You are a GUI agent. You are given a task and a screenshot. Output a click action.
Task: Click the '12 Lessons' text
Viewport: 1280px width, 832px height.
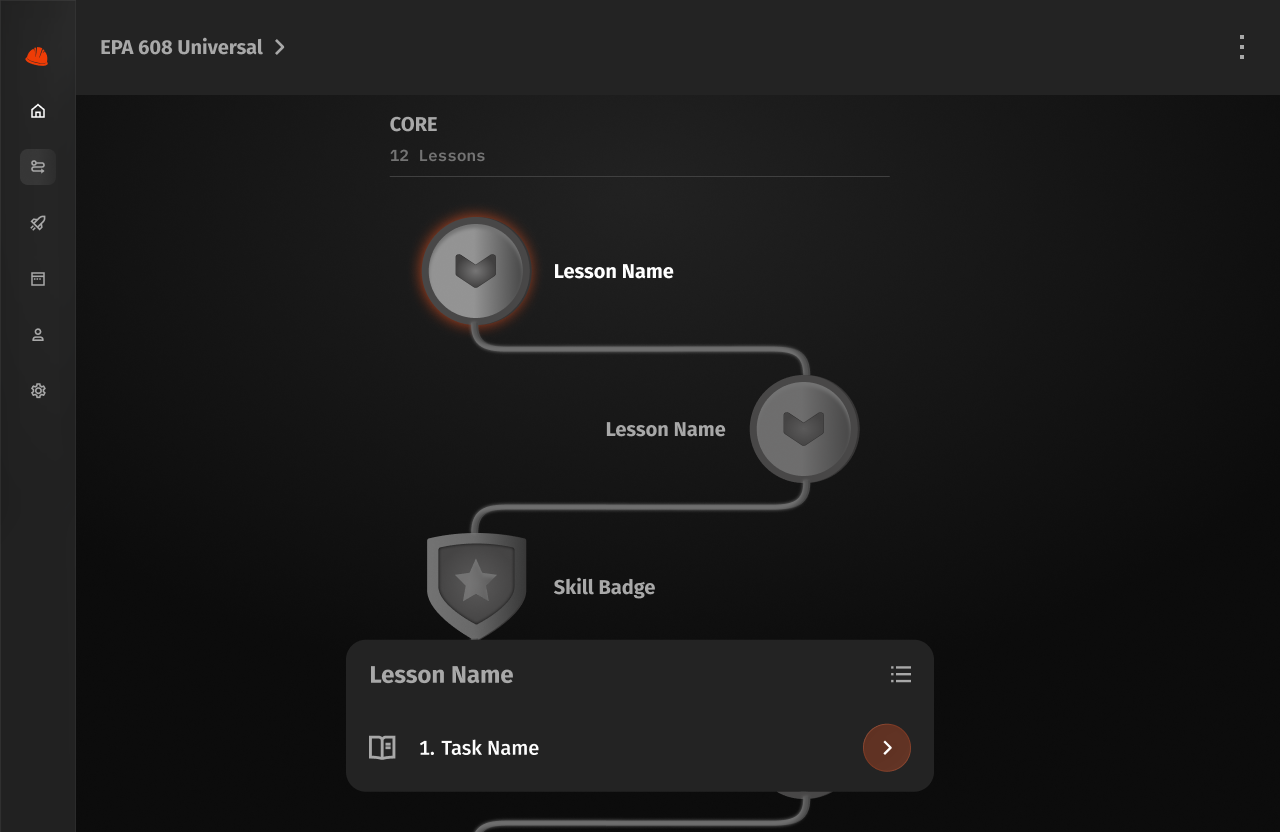pyautogui.click(x=437, y=156)
